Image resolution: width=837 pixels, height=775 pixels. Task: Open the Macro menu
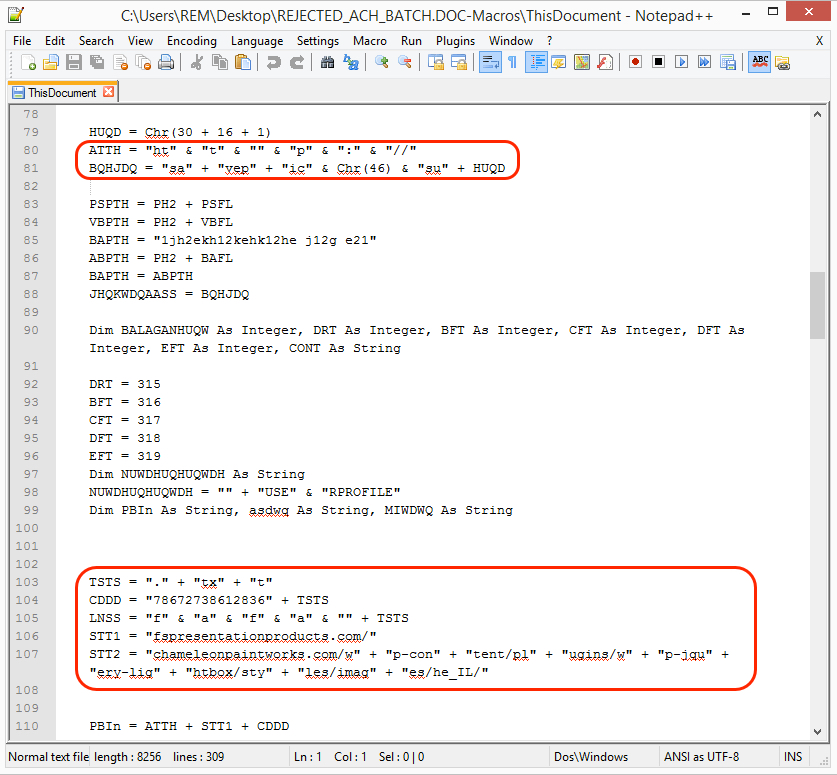coord(369,41)
